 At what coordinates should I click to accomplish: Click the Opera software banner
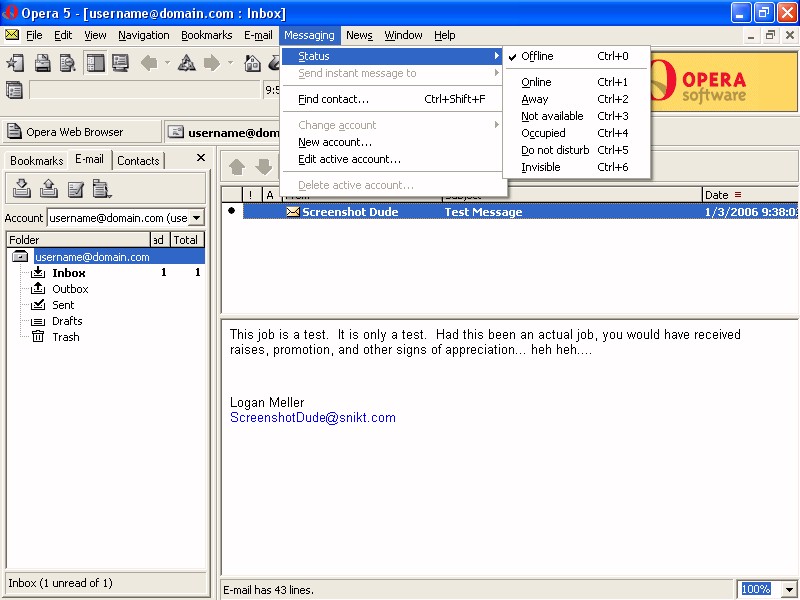tap(724, 81)
